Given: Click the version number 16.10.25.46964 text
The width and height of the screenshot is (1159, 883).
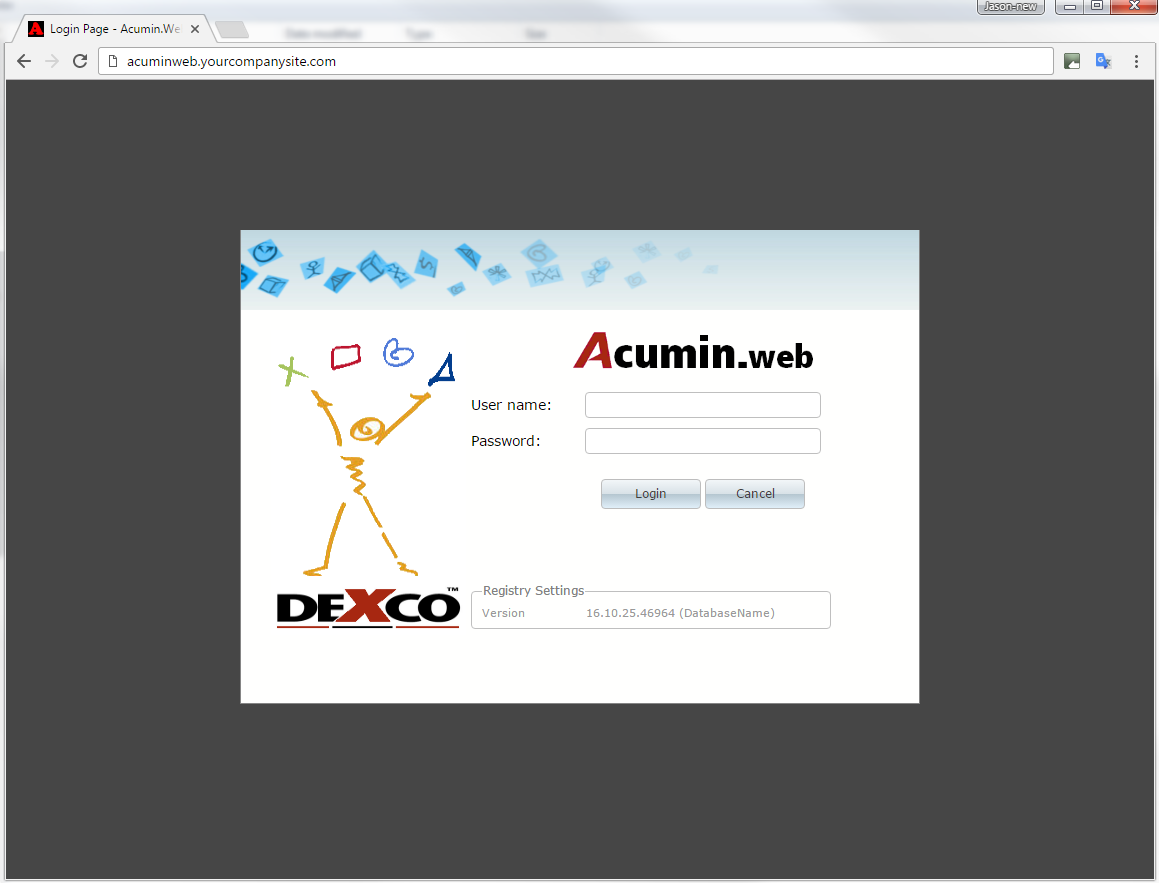Looking at the screenshot, I should pos(631,613).
